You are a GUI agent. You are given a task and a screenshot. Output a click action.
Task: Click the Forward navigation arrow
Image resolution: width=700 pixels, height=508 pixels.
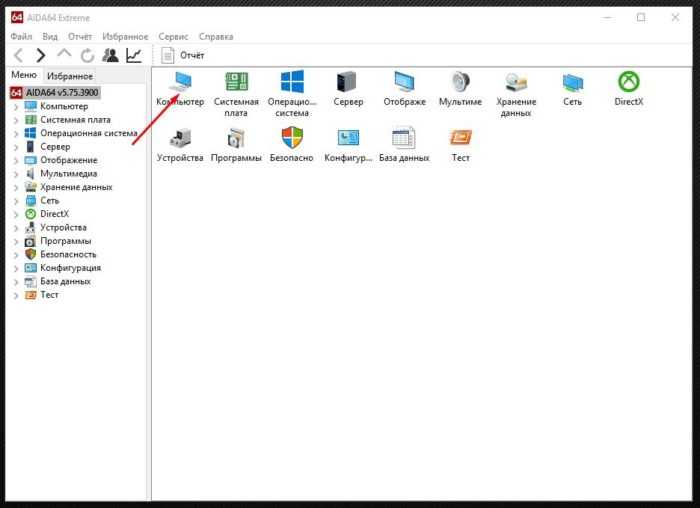tap(41, 55)
